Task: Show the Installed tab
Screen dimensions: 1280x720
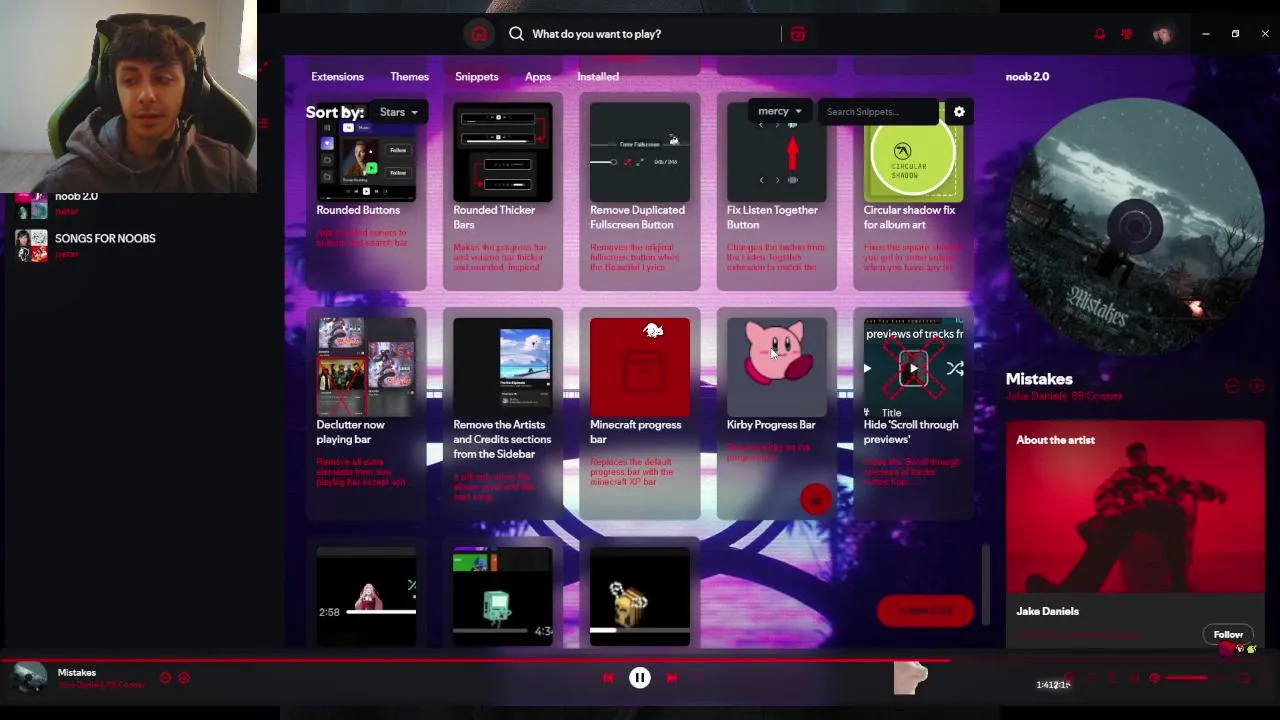Action: (x=598, y=77)
